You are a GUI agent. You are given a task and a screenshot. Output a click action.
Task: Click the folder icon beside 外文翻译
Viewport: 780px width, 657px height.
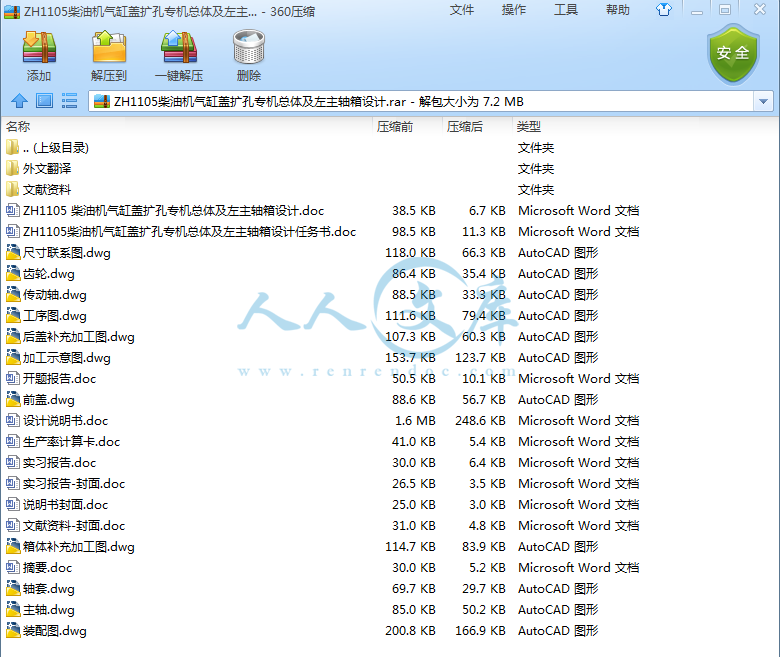point(12,169)
